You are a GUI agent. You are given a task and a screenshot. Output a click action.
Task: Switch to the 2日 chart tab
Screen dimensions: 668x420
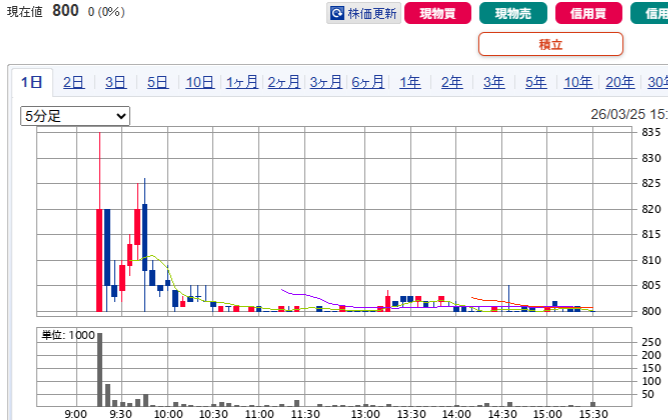(73, 83)
